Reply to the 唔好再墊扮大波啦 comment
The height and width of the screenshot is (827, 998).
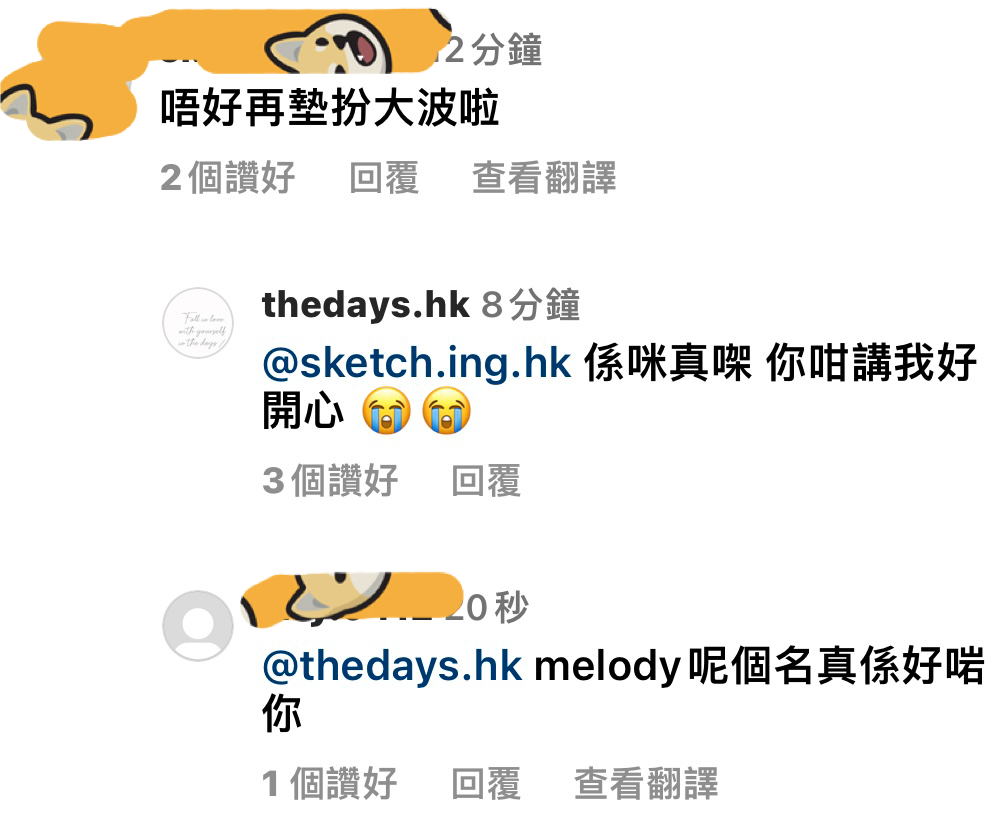(384, 178)
